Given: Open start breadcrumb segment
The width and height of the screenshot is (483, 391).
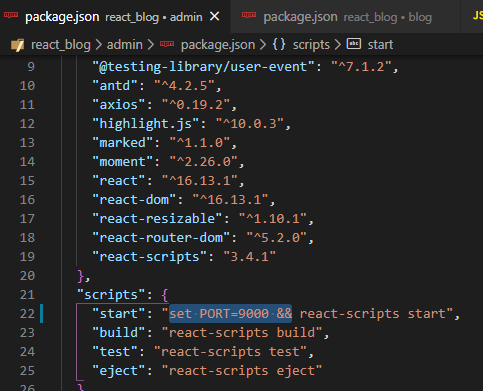Looking at the screenshot, I should [x=380, y=45].
